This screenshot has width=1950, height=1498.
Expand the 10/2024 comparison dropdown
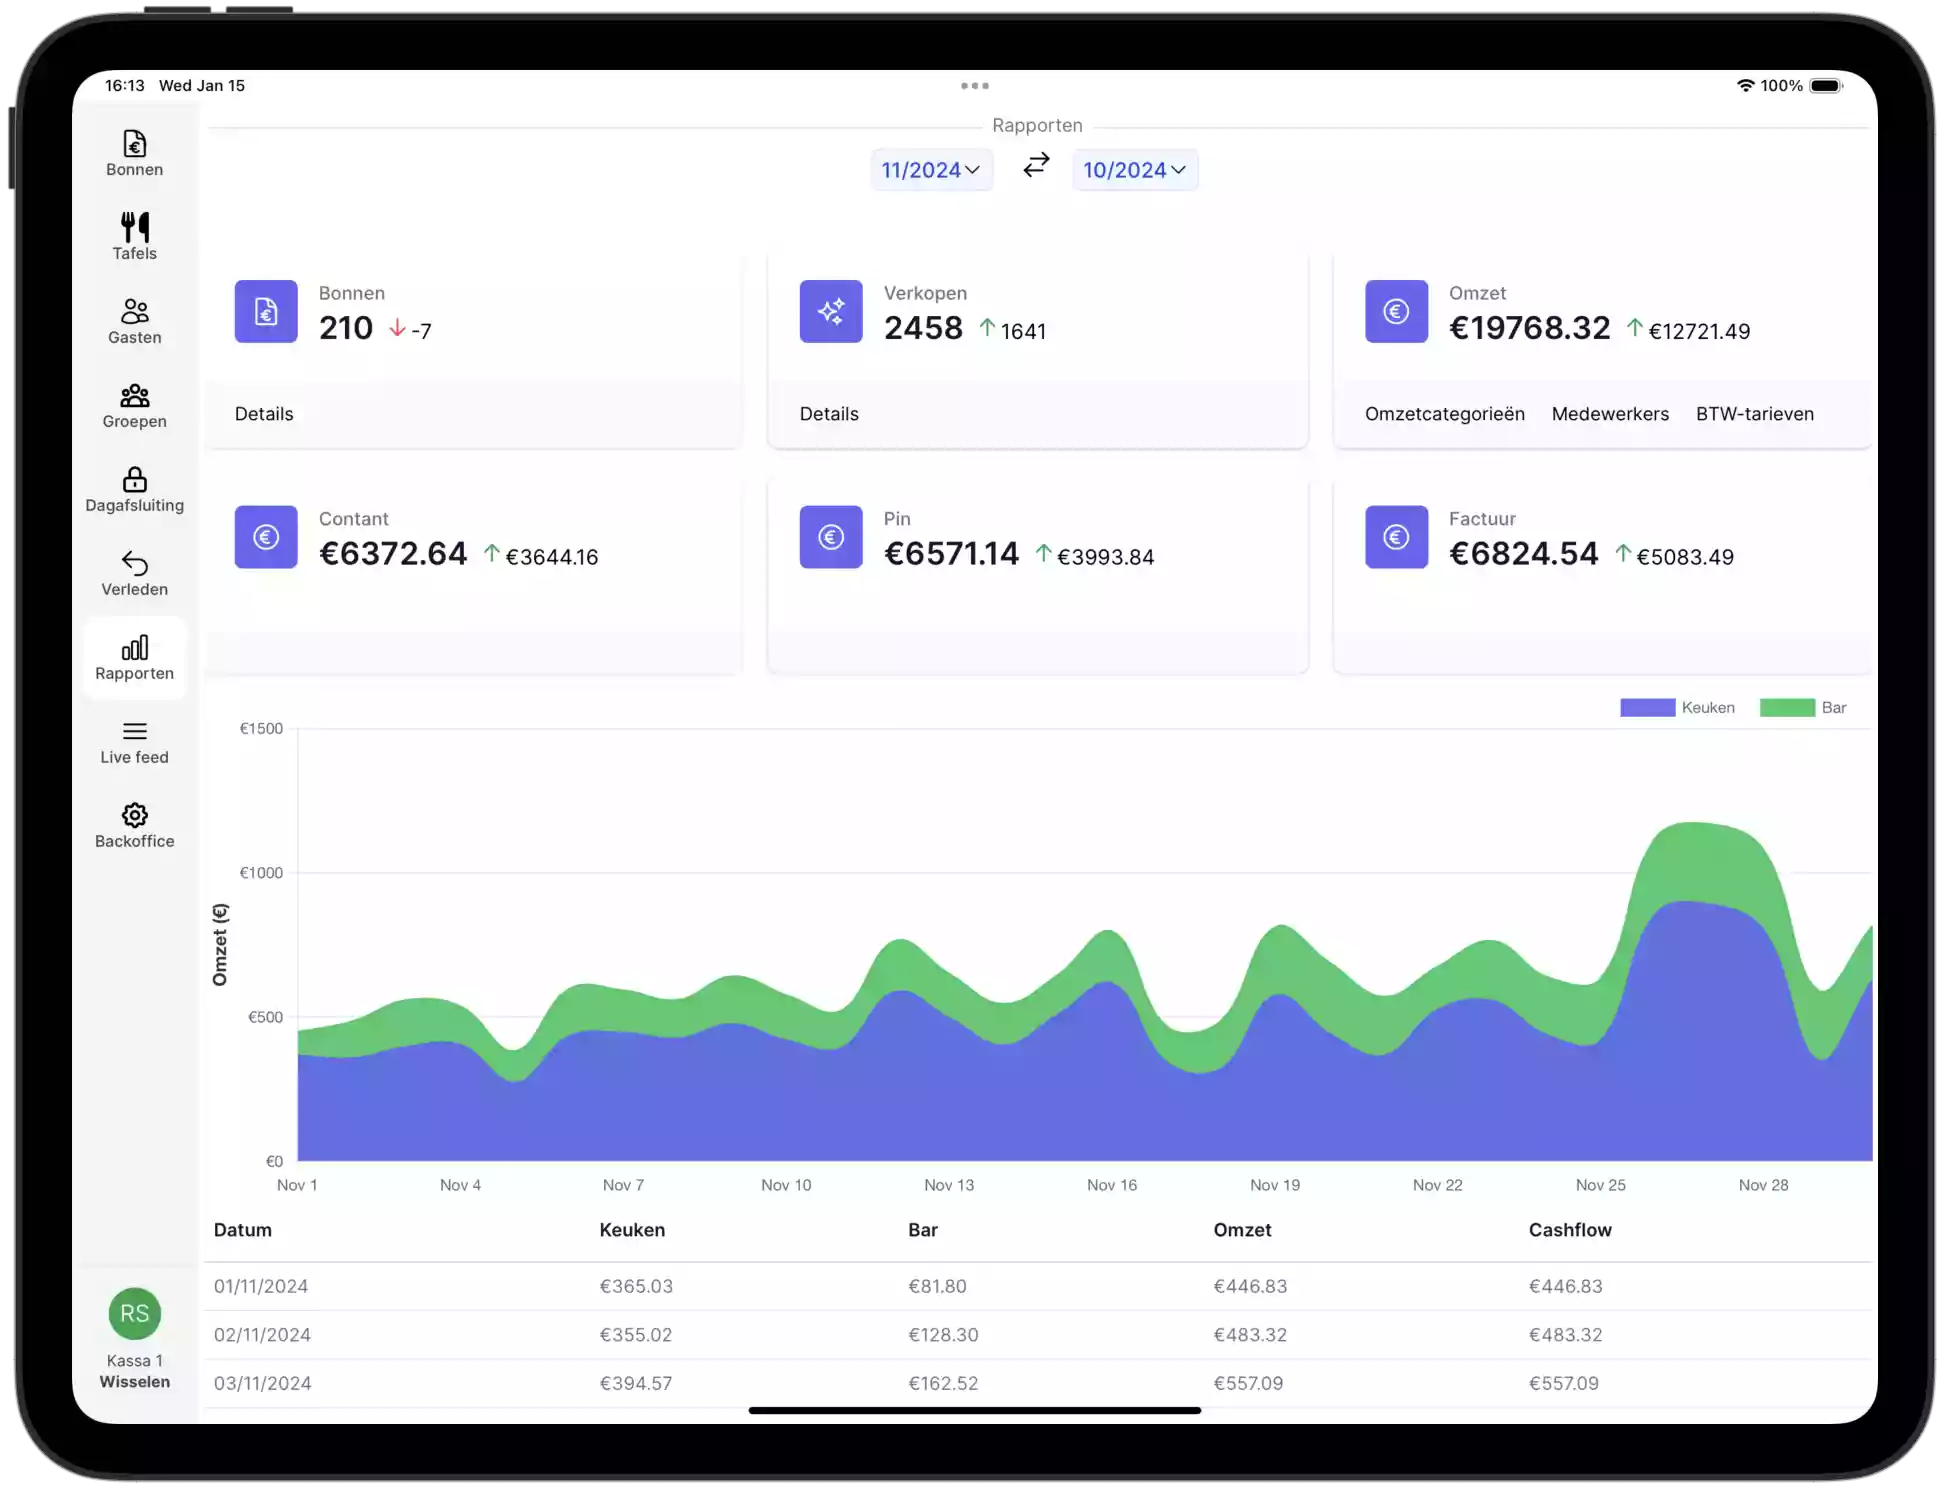tap(1135, 168)
